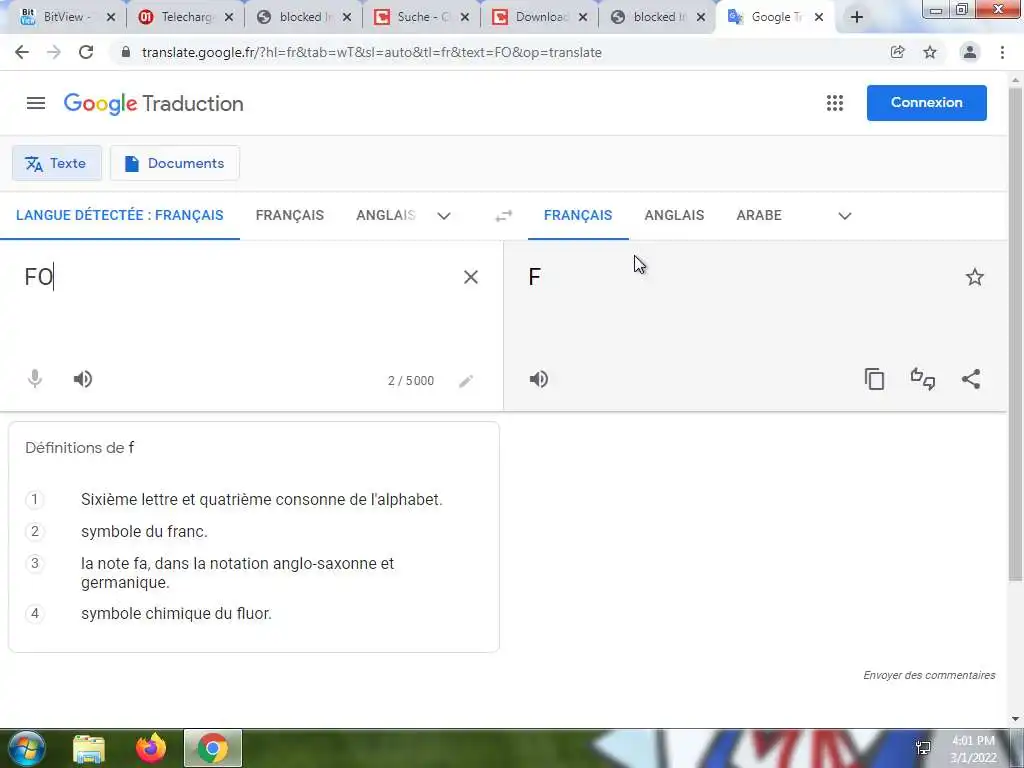Reload the page
Screen dimensions: 1024x768
[86, 52]
